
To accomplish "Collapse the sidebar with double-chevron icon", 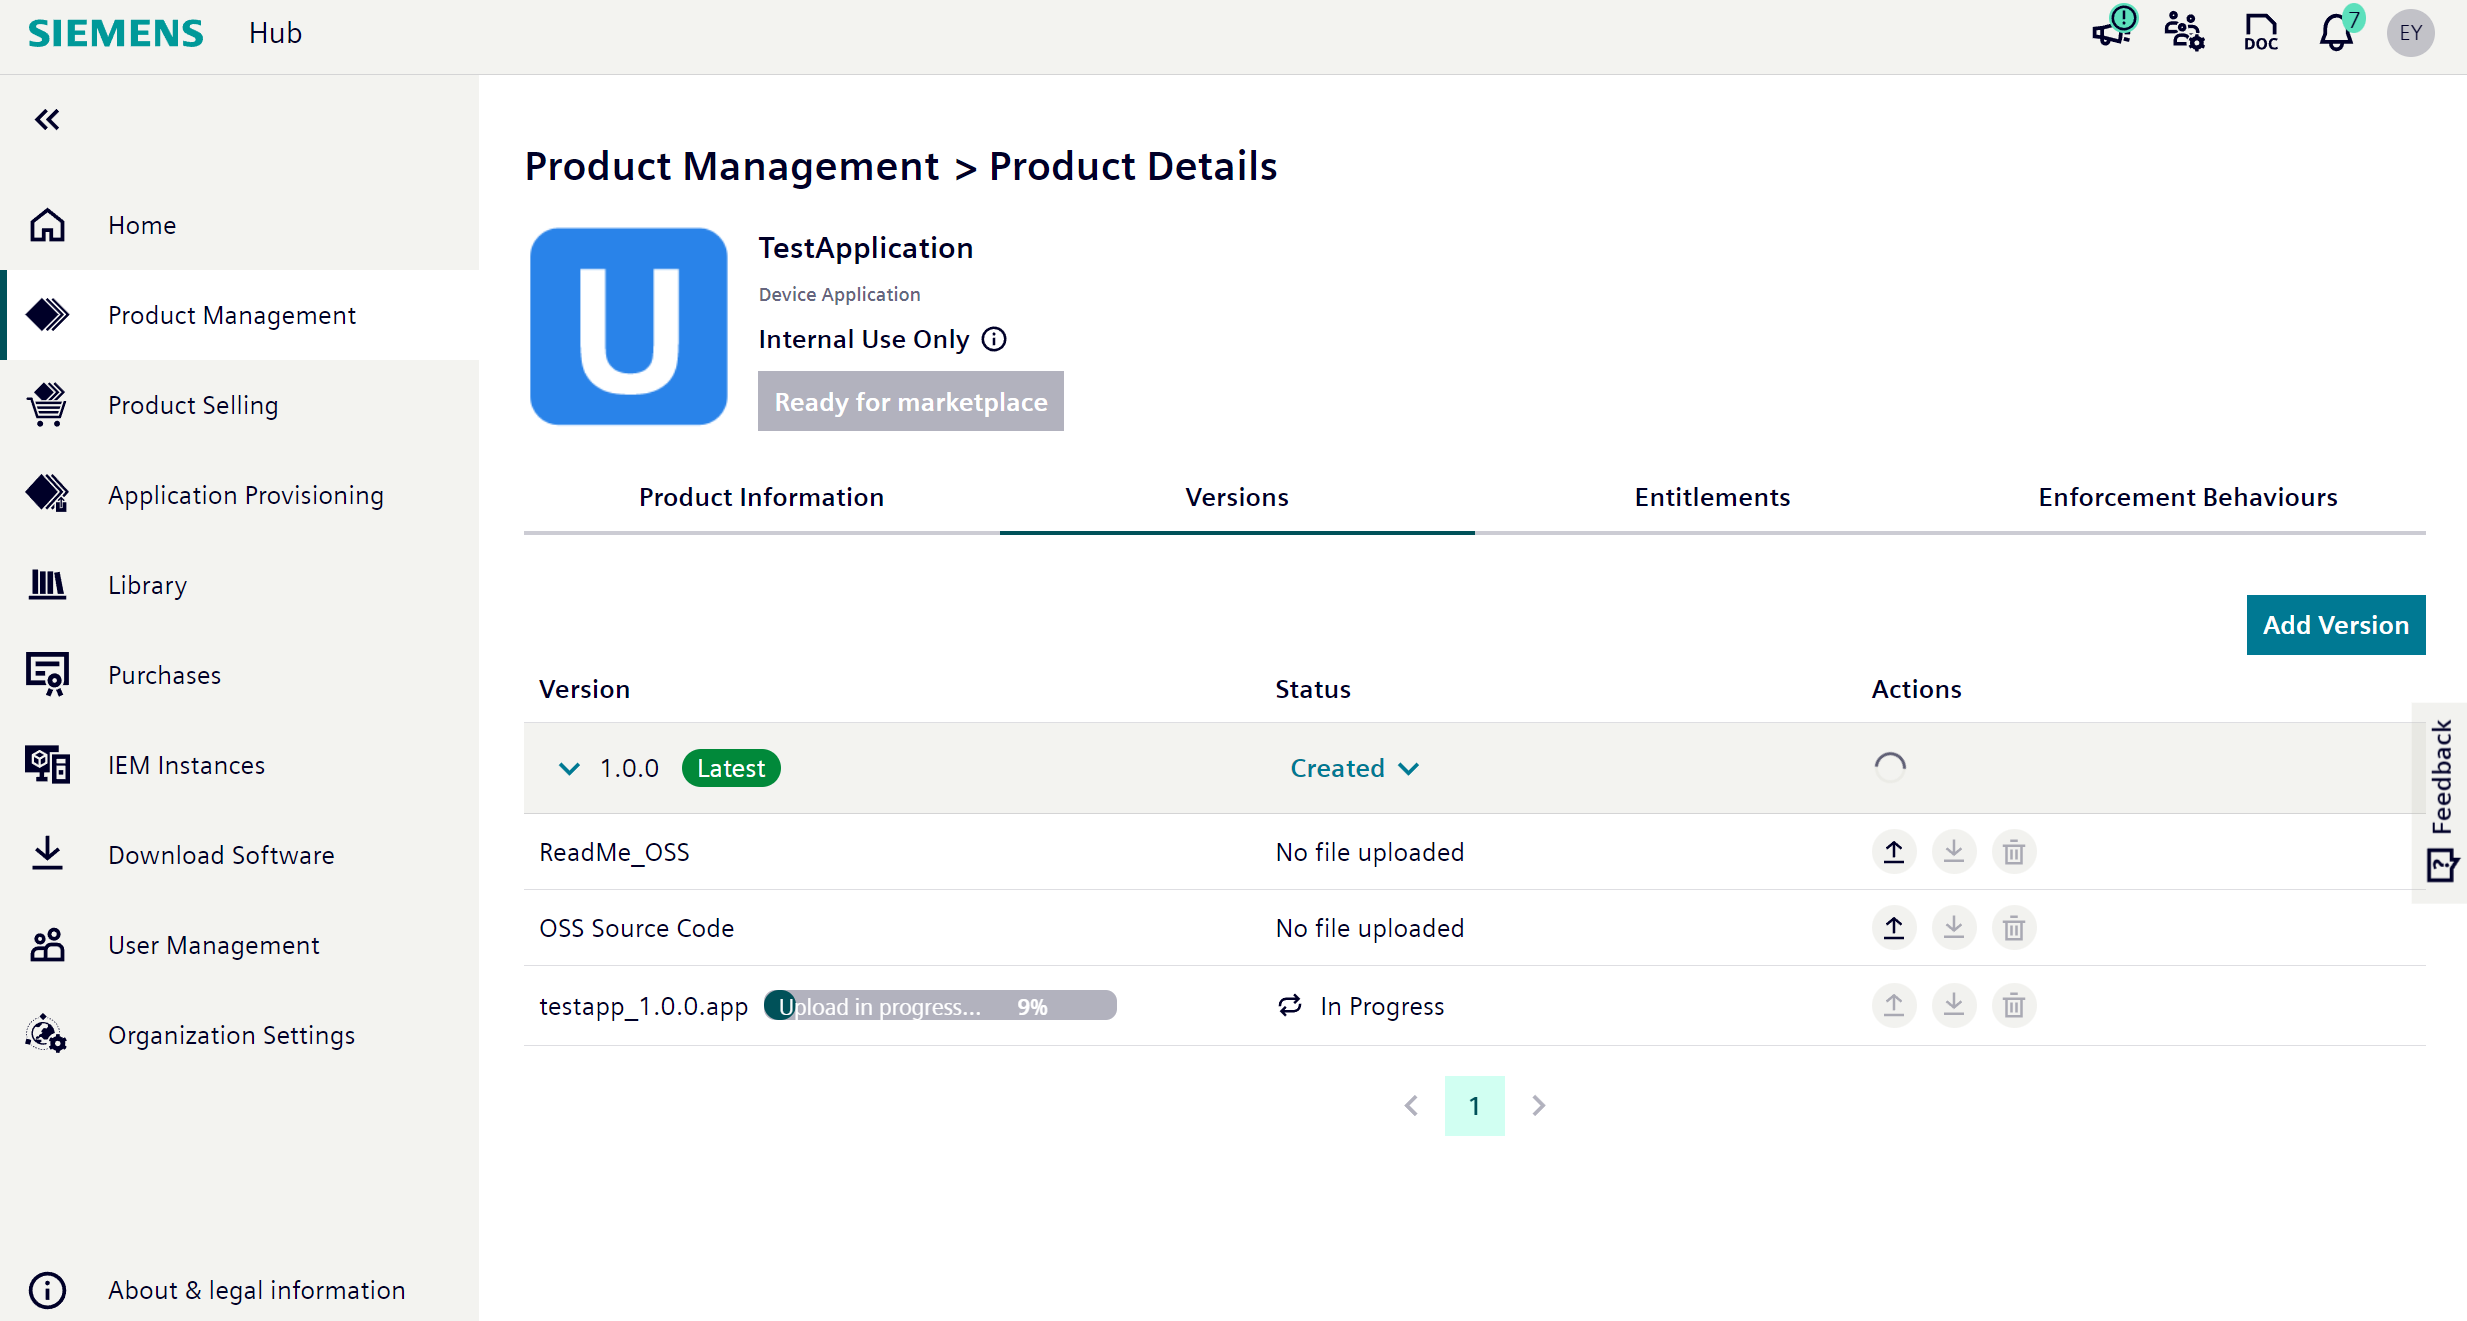I will coord(47,120).
